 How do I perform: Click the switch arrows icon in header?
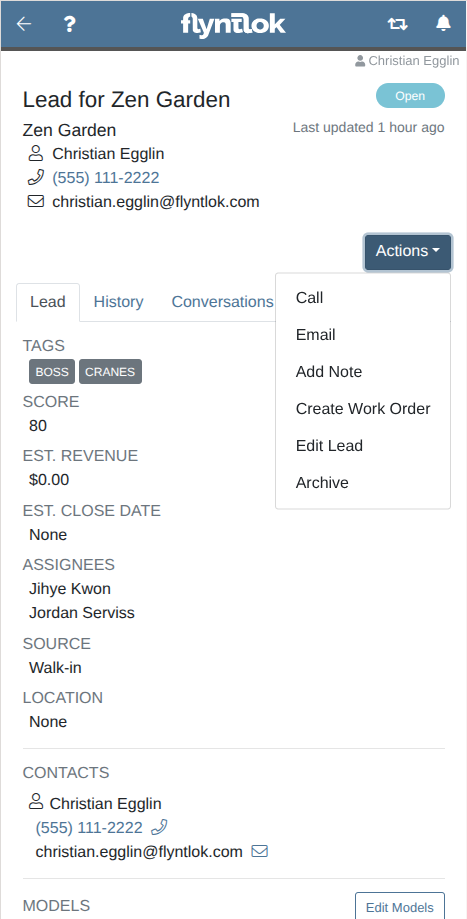[x=397, y=24]
